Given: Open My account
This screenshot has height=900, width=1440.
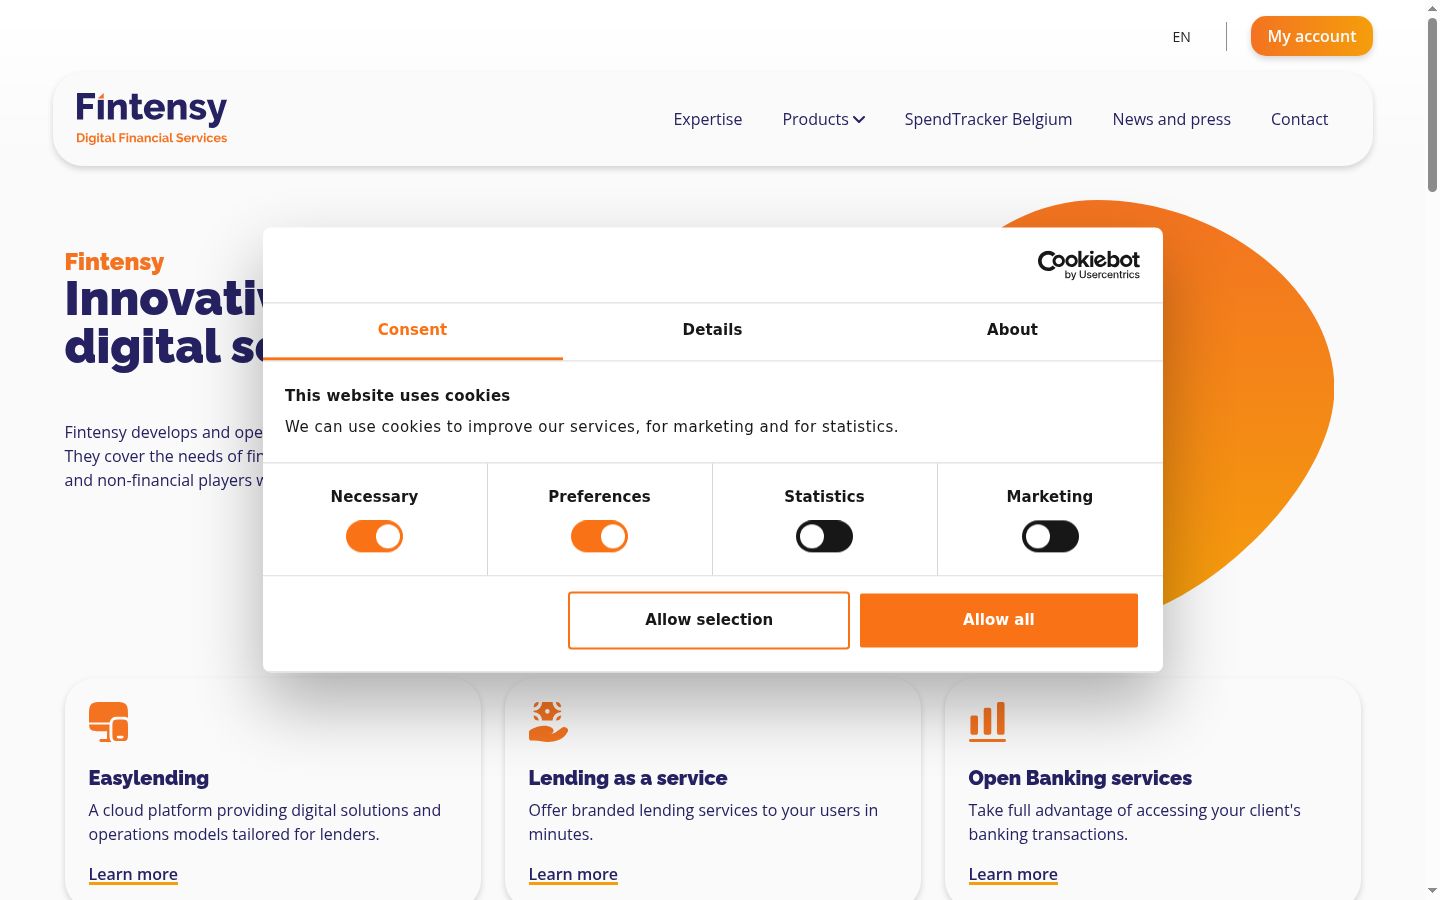Looking at the screenshot, I should [1312, 36].
